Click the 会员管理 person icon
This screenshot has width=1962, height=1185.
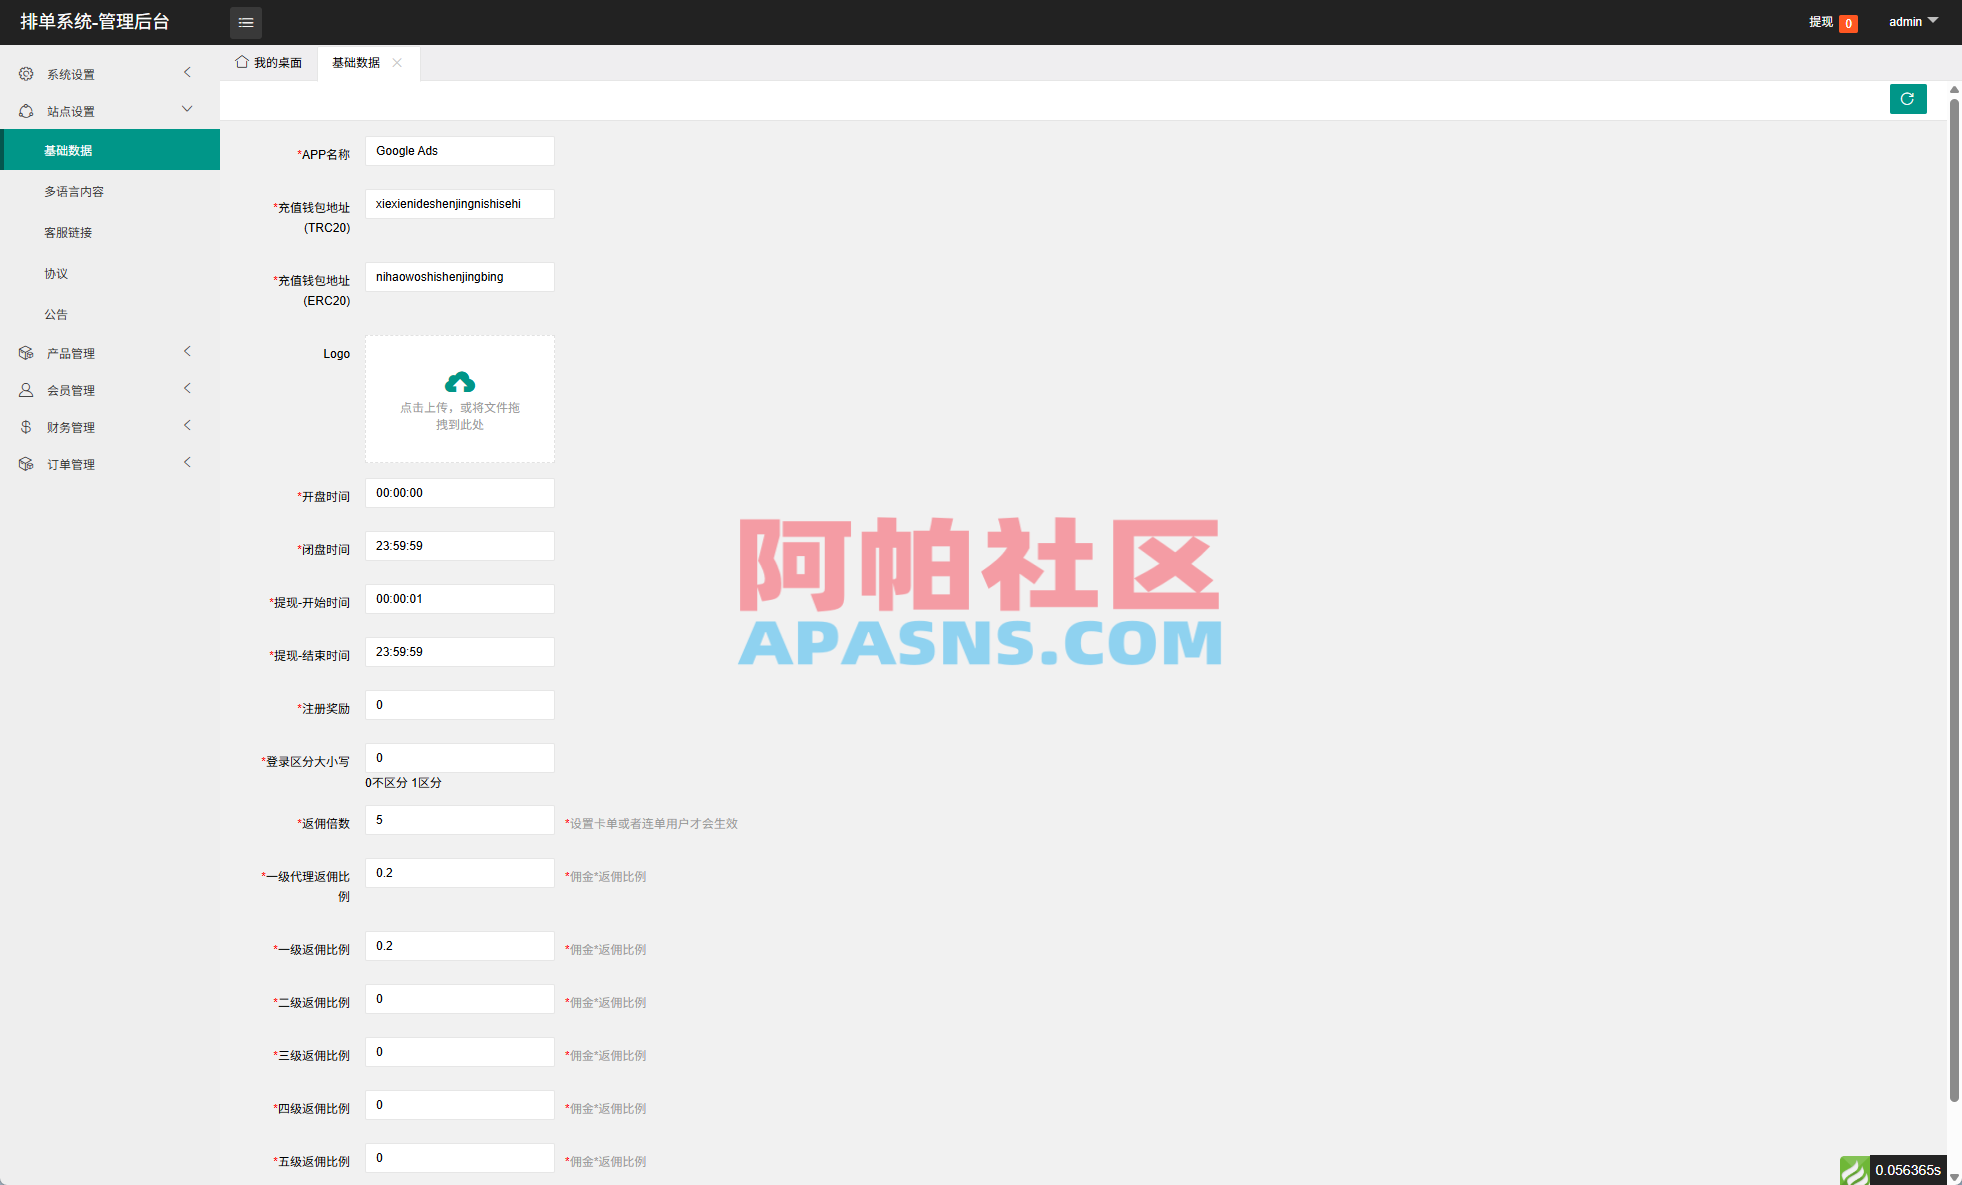25,389
